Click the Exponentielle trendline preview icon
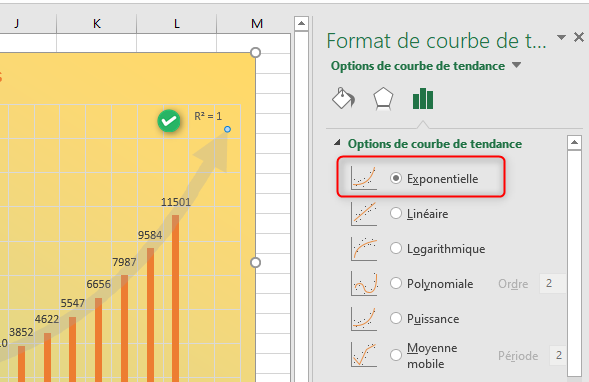 pos(364,178)
